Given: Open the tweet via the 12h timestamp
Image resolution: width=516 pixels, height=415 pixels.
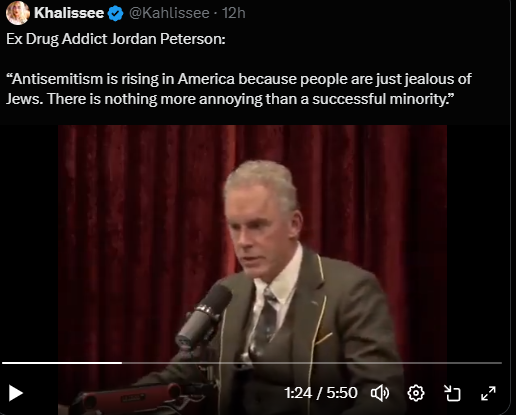Looking at the screenshot, I should (x=234, y=13).
